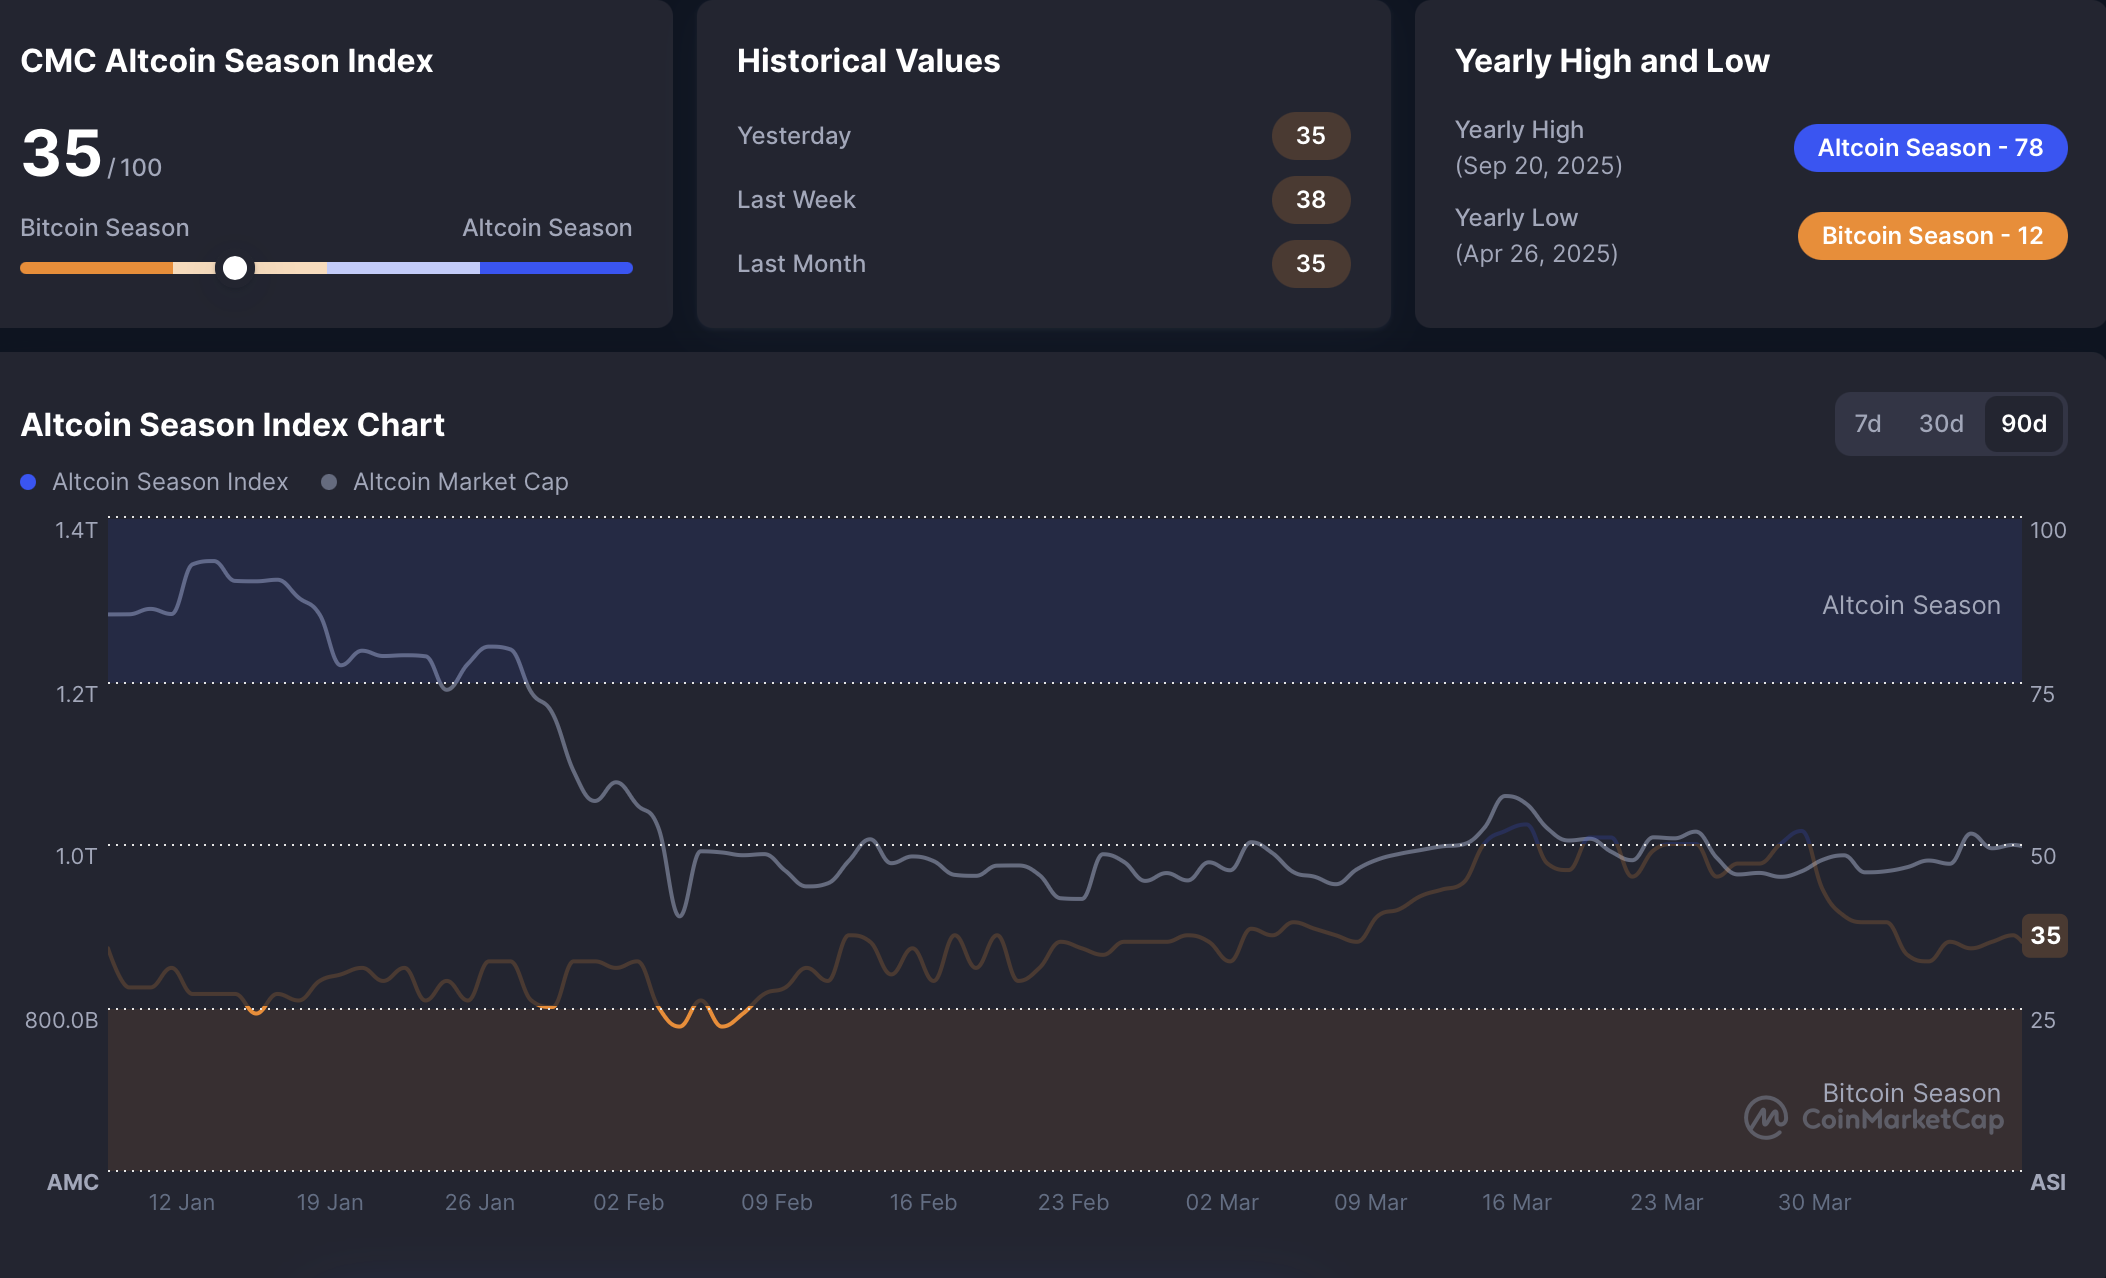Screen dimensions: 2106x1278
Task: Click the white slider knob on season gauge
Action: [235, 268]
